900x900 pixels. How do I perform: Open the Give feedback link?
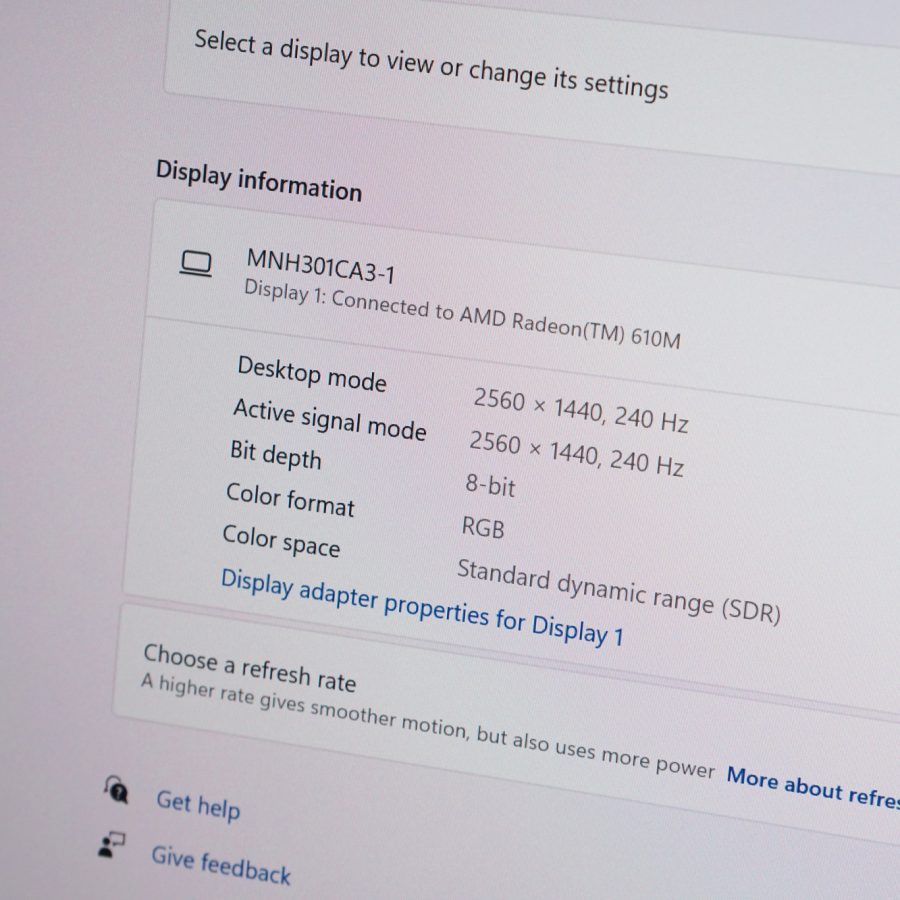pyautogui.click(x=221, y=864)
